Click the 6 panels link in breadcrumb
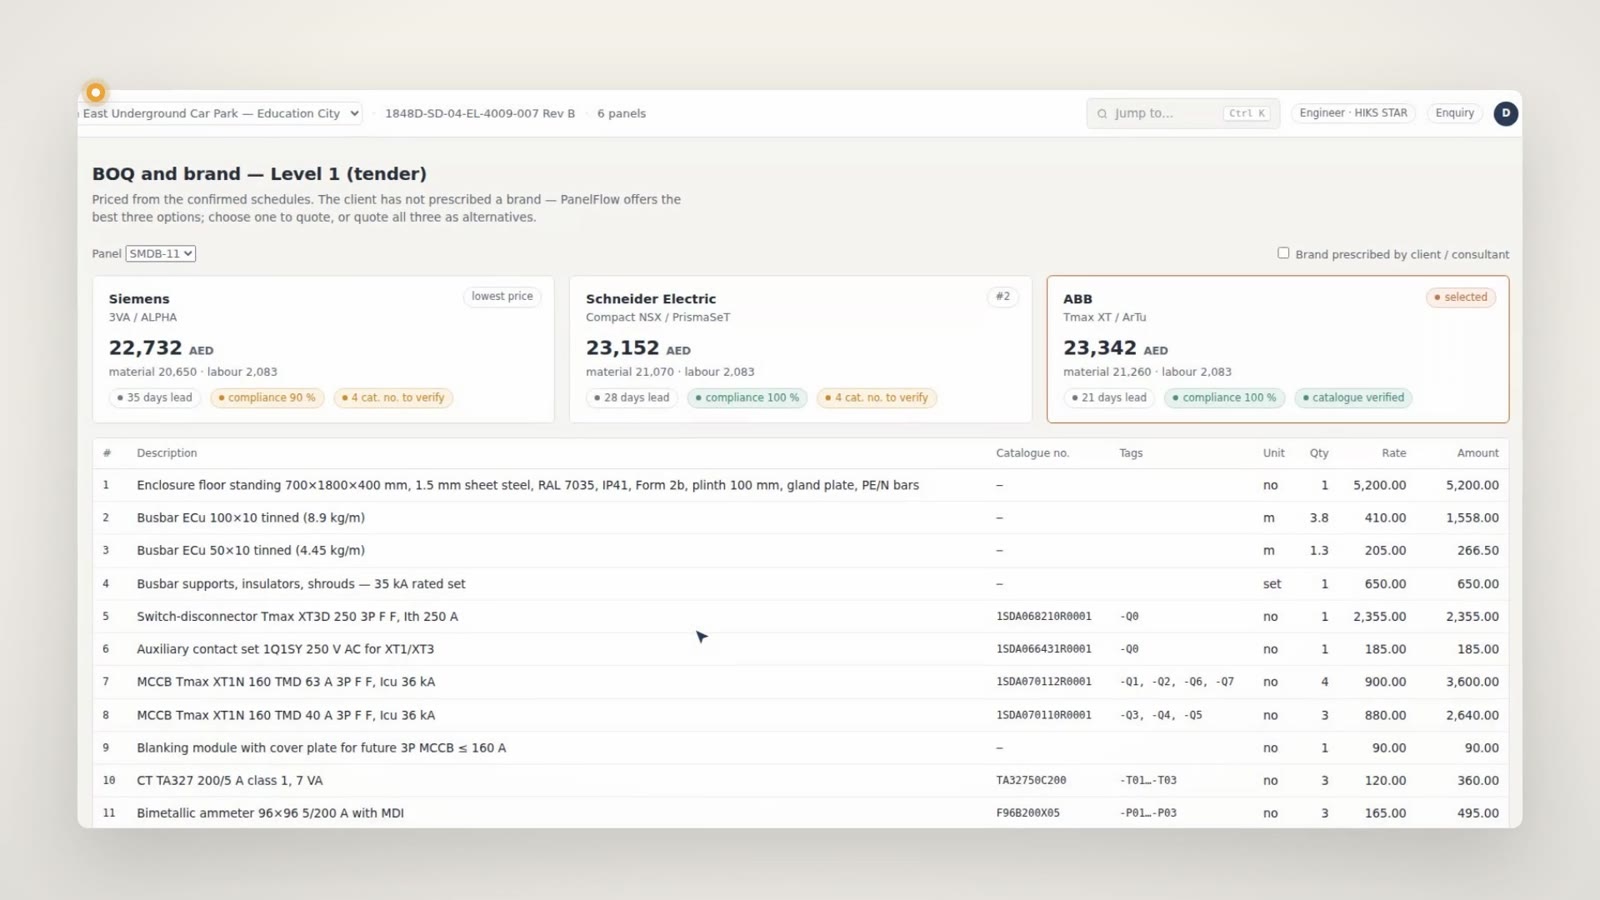Image resolution: width=1600 pixels, height=900 pixels. (621, 114)
